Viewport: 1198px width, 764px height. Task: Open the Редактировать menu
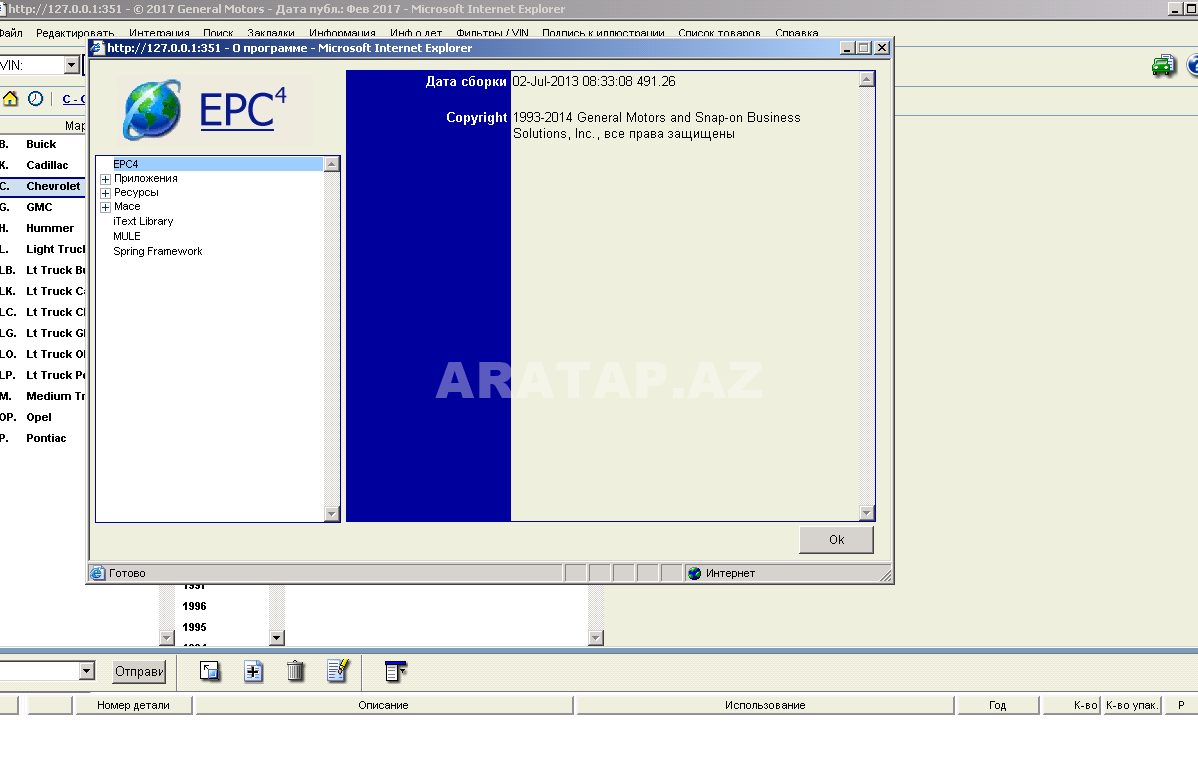75,33
